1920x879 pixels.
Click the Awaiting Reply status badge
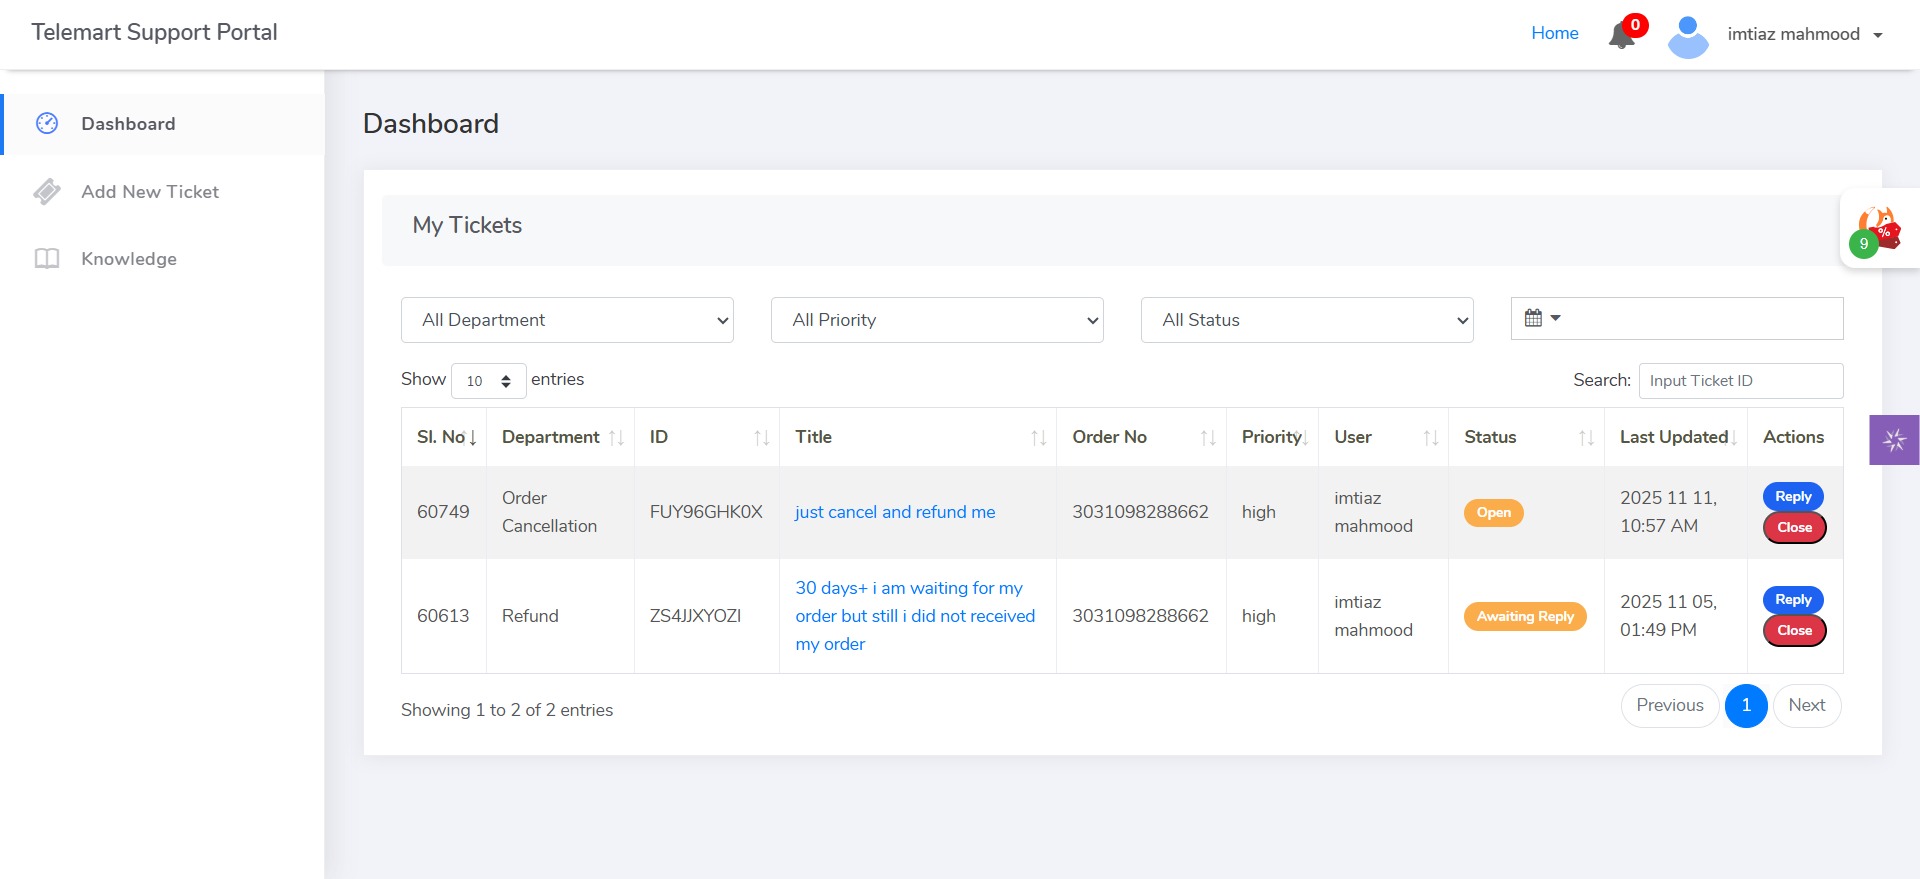(1525, 616)
